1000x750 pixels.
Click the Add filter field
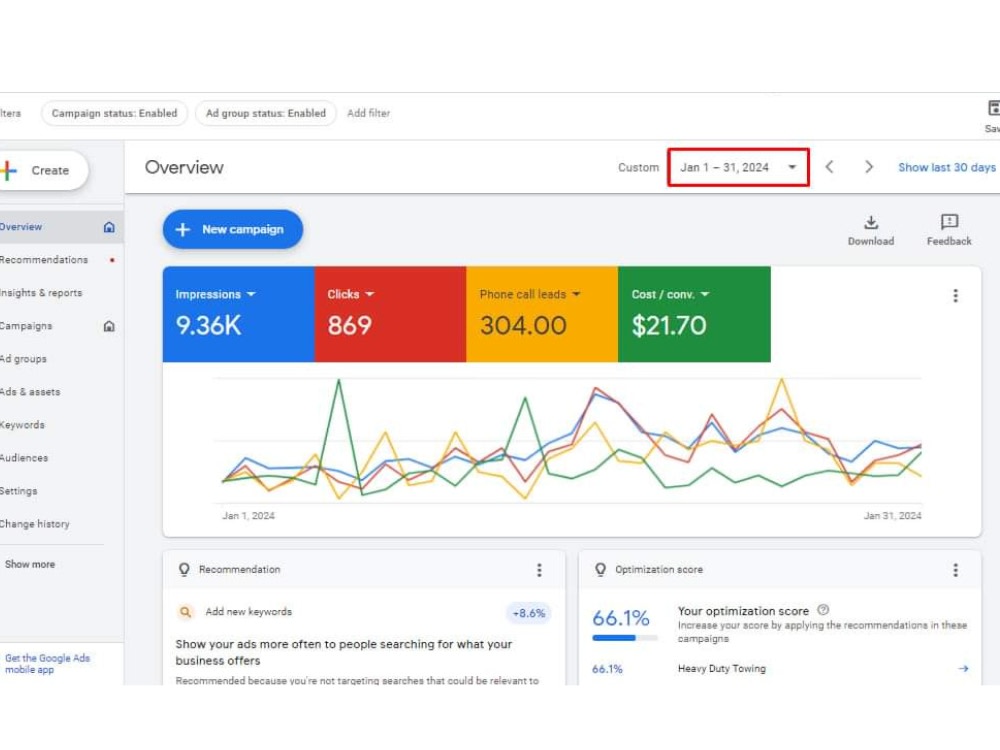pyautogui.click(x=369, y=113)
